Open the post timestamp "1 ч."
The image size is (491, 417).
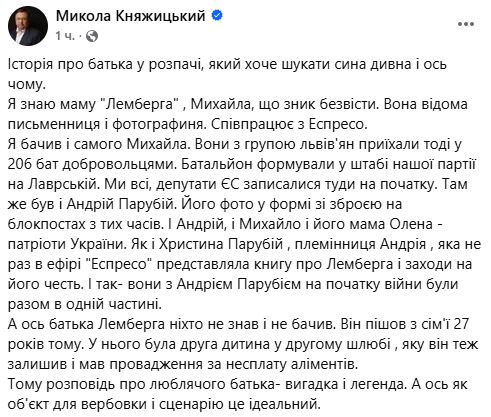tap(66, 36)
